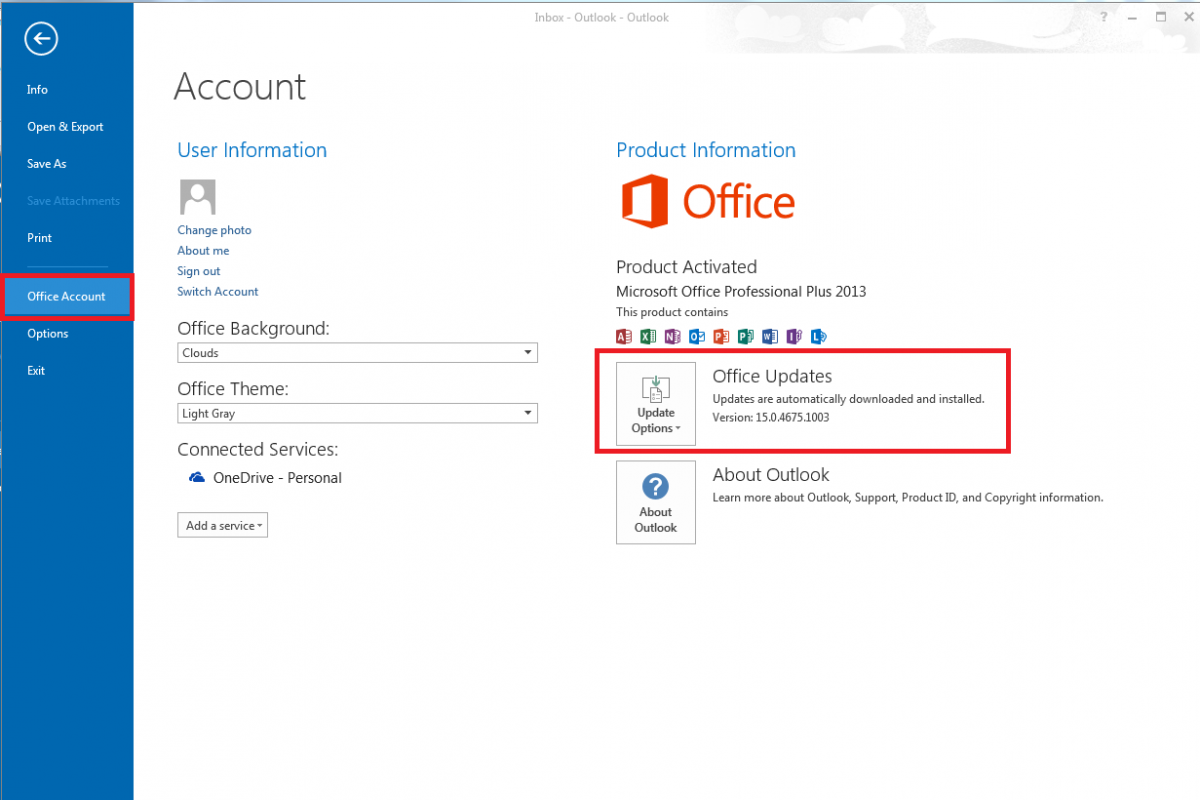Image resolution: width=1200 pixels, height=800 pixels.
Task: Click the Microsoft Office Professional Plus 2013 text
Action: coord(741,292)
